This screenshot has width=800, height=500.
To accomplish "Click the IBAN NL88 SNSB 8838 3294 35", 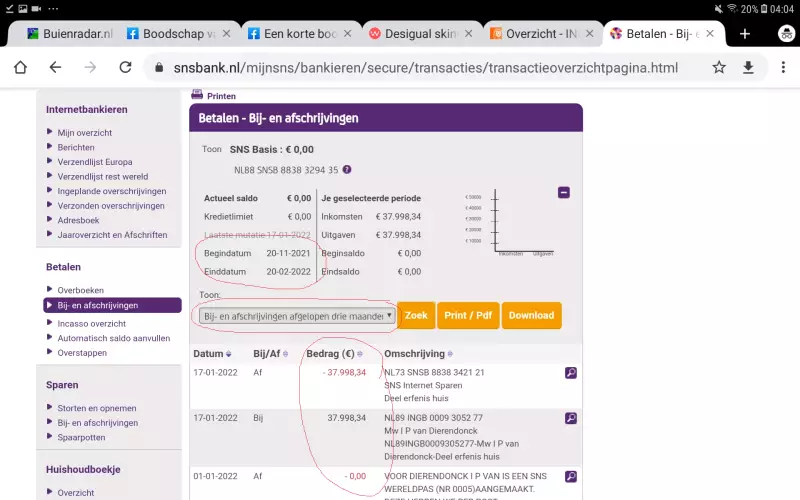I will tap(286, 170).
